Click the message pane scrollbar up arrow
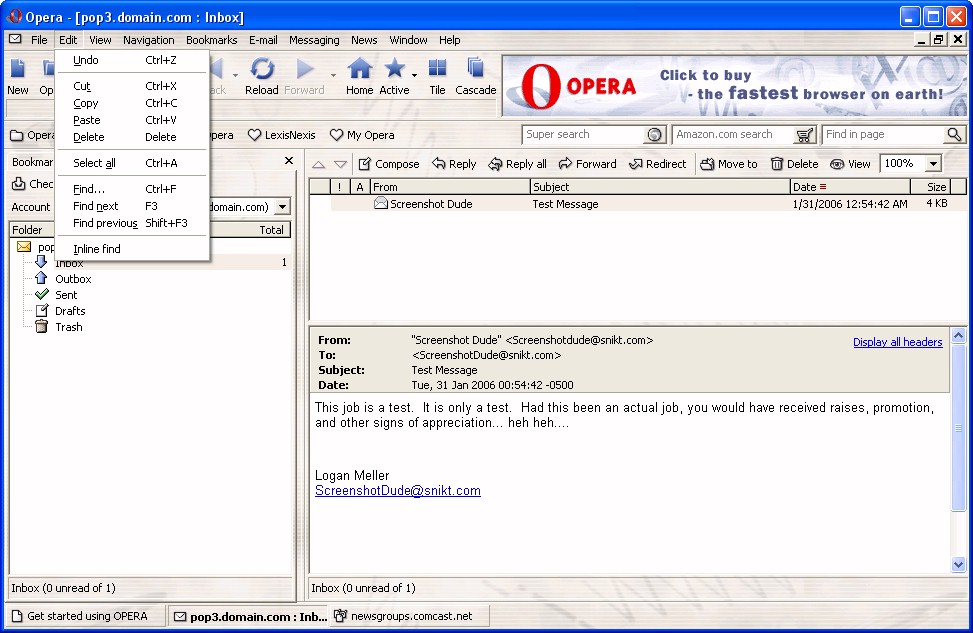Screen dimensions: 973x633 pos(958,336)
